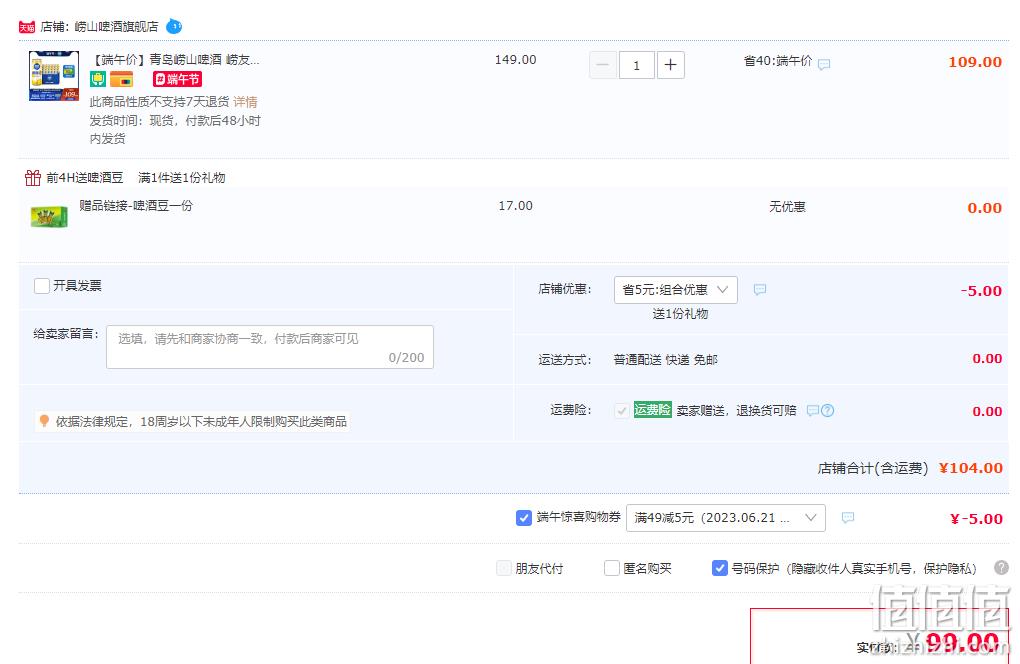The width and height of the screenshot is (1020, 664).
Task: Check the 开具发票 invoice checkbox
Action: [42, 286]
